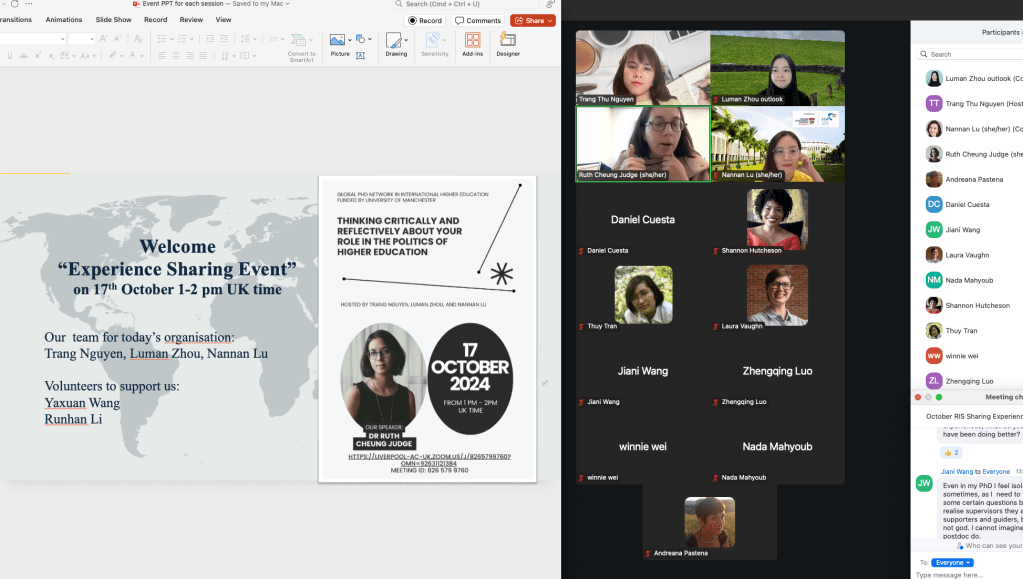Open the Shapes insert icon
The image size is (1023, 579).
pos(362,39)
